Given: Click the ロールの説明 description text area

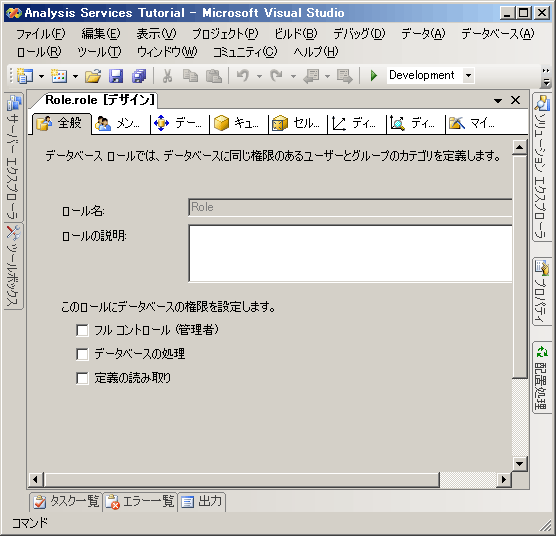Looking at the screenshot, I should click(x=350, y=253).
